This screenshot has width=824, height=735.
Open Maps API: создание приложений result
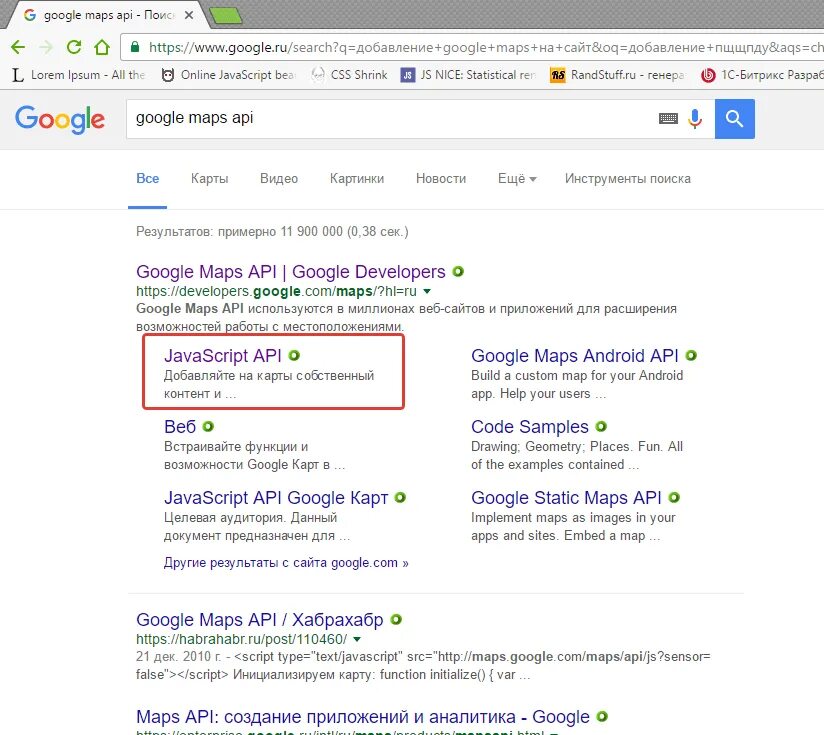point(363,717)
